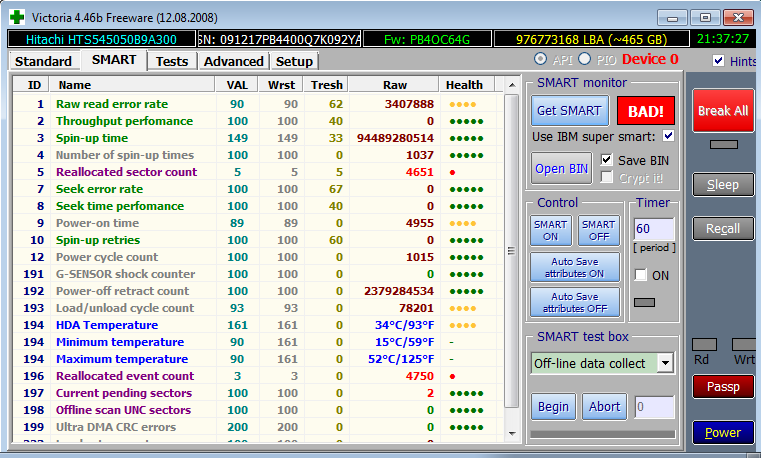Select the API radio button
The image size is (762, 458).
coord(540,60)
